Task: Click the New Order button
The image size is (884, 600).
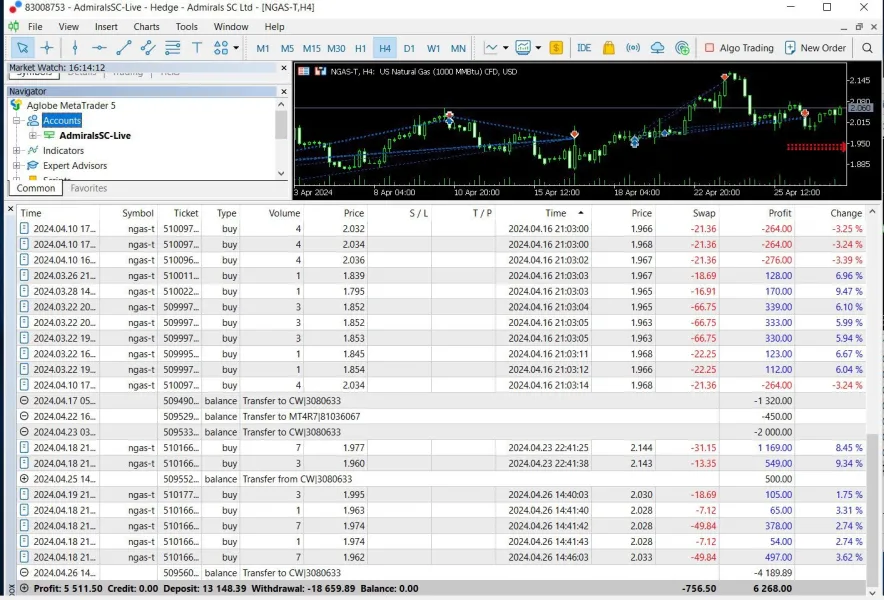Action: click(815, 48)
